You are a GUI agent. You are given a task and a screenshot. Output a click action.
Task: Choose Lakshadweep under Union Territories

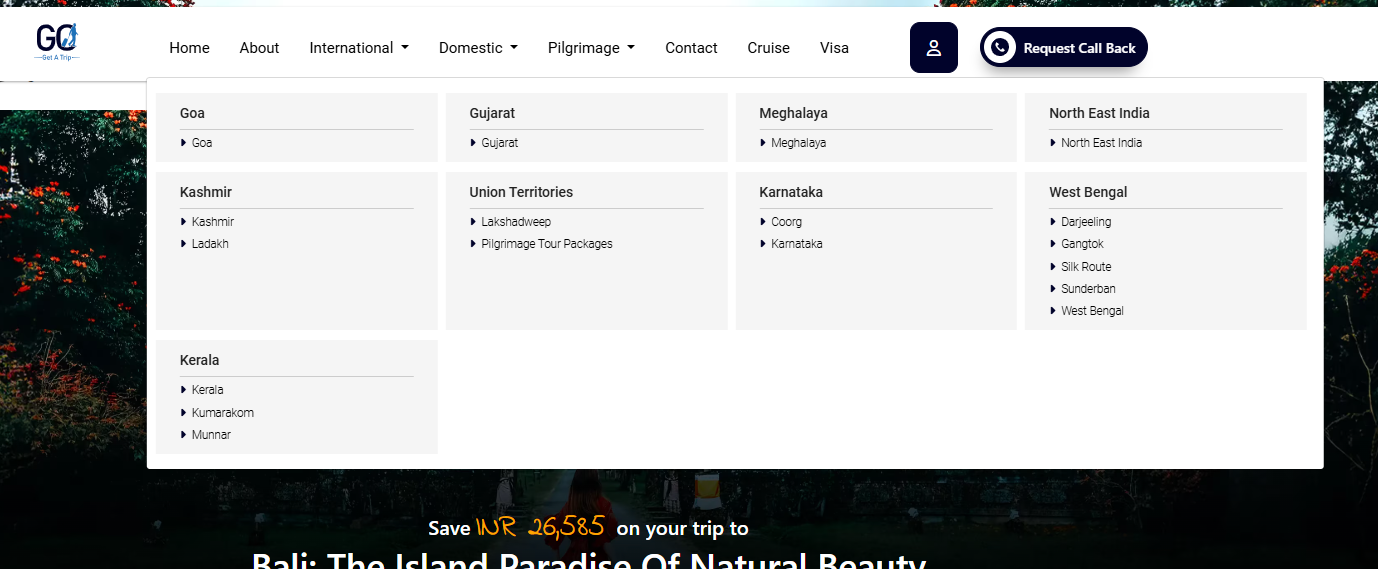coord(516,222)
